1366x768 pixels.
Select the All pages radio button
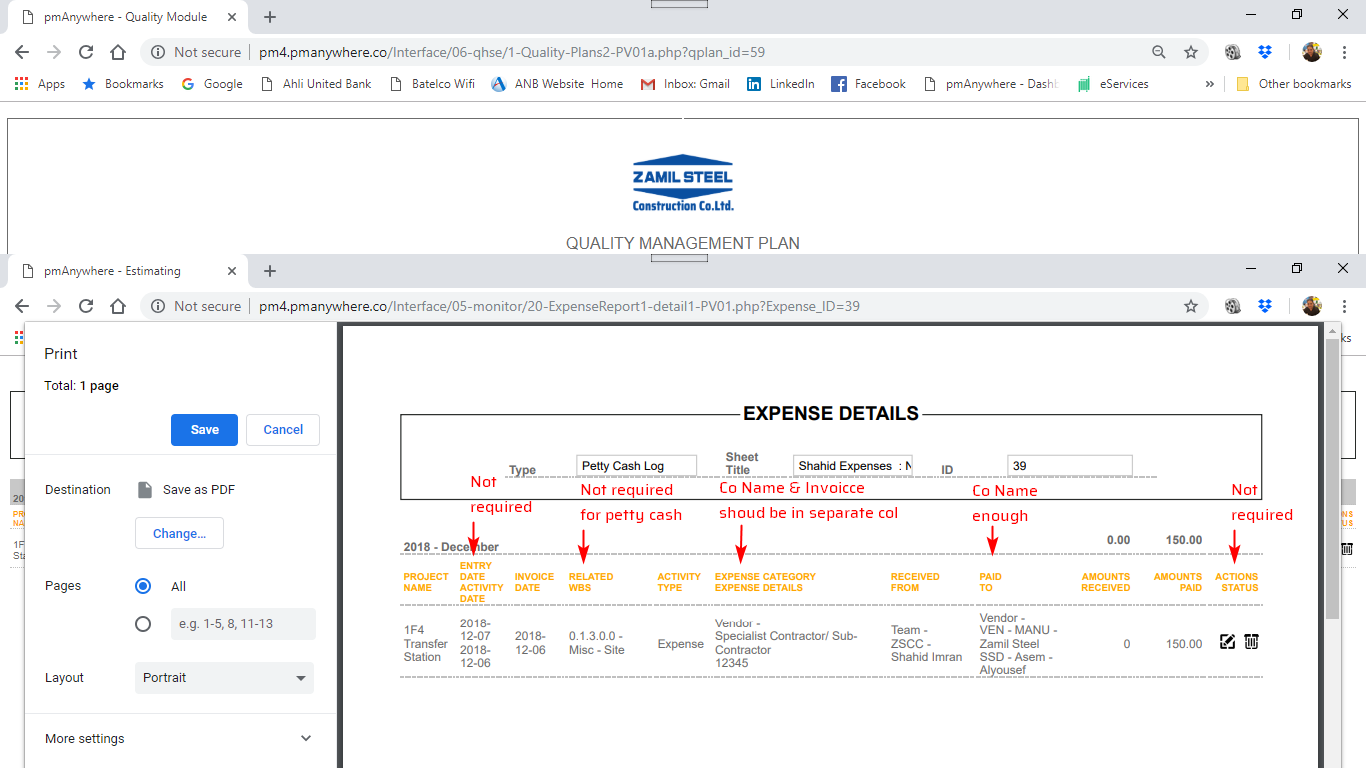[x=143, y=586]
